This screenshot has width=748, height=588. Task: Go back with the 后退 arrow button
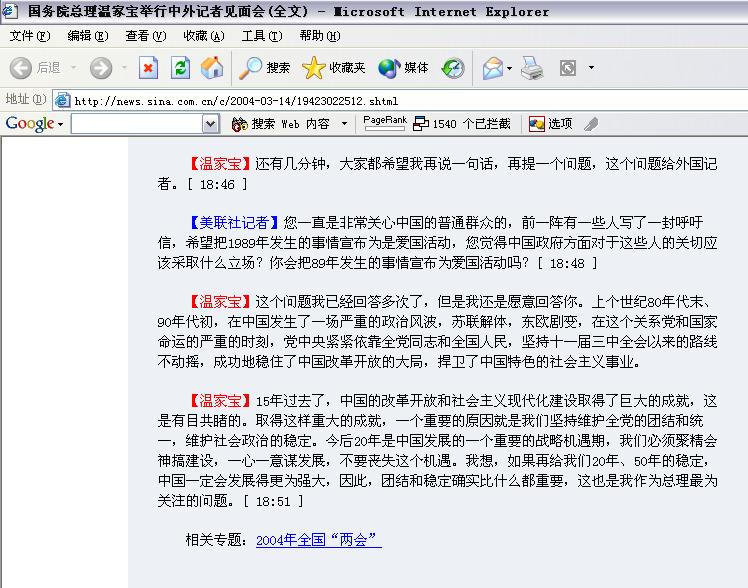click(34, 68)
